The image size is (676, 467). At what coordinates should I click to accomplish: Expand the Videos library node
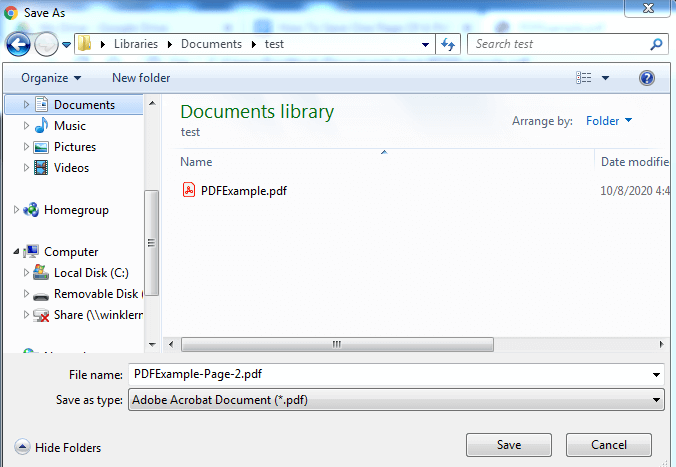26,168
